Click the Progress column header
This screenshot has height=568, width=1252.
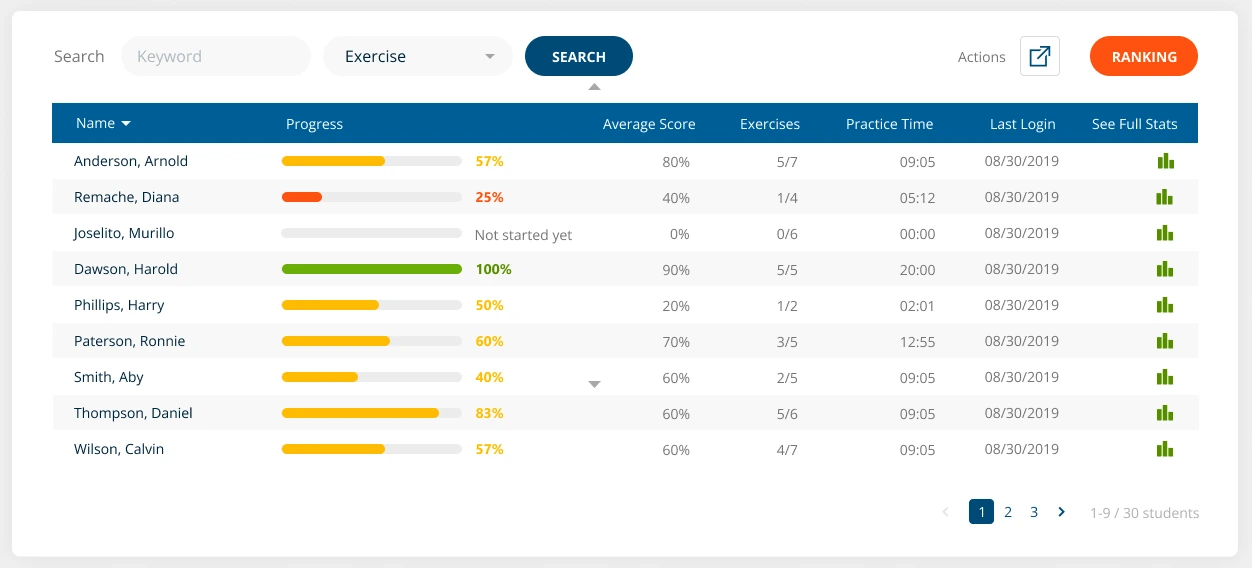[314, 124]
